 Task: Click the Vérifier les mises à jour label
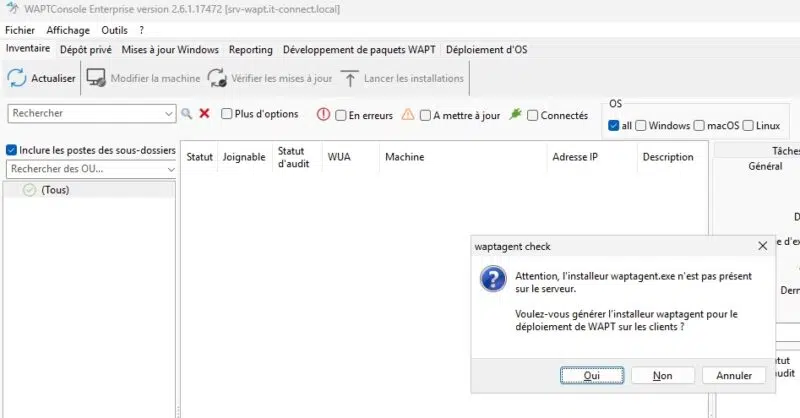(x=282, y=78)
